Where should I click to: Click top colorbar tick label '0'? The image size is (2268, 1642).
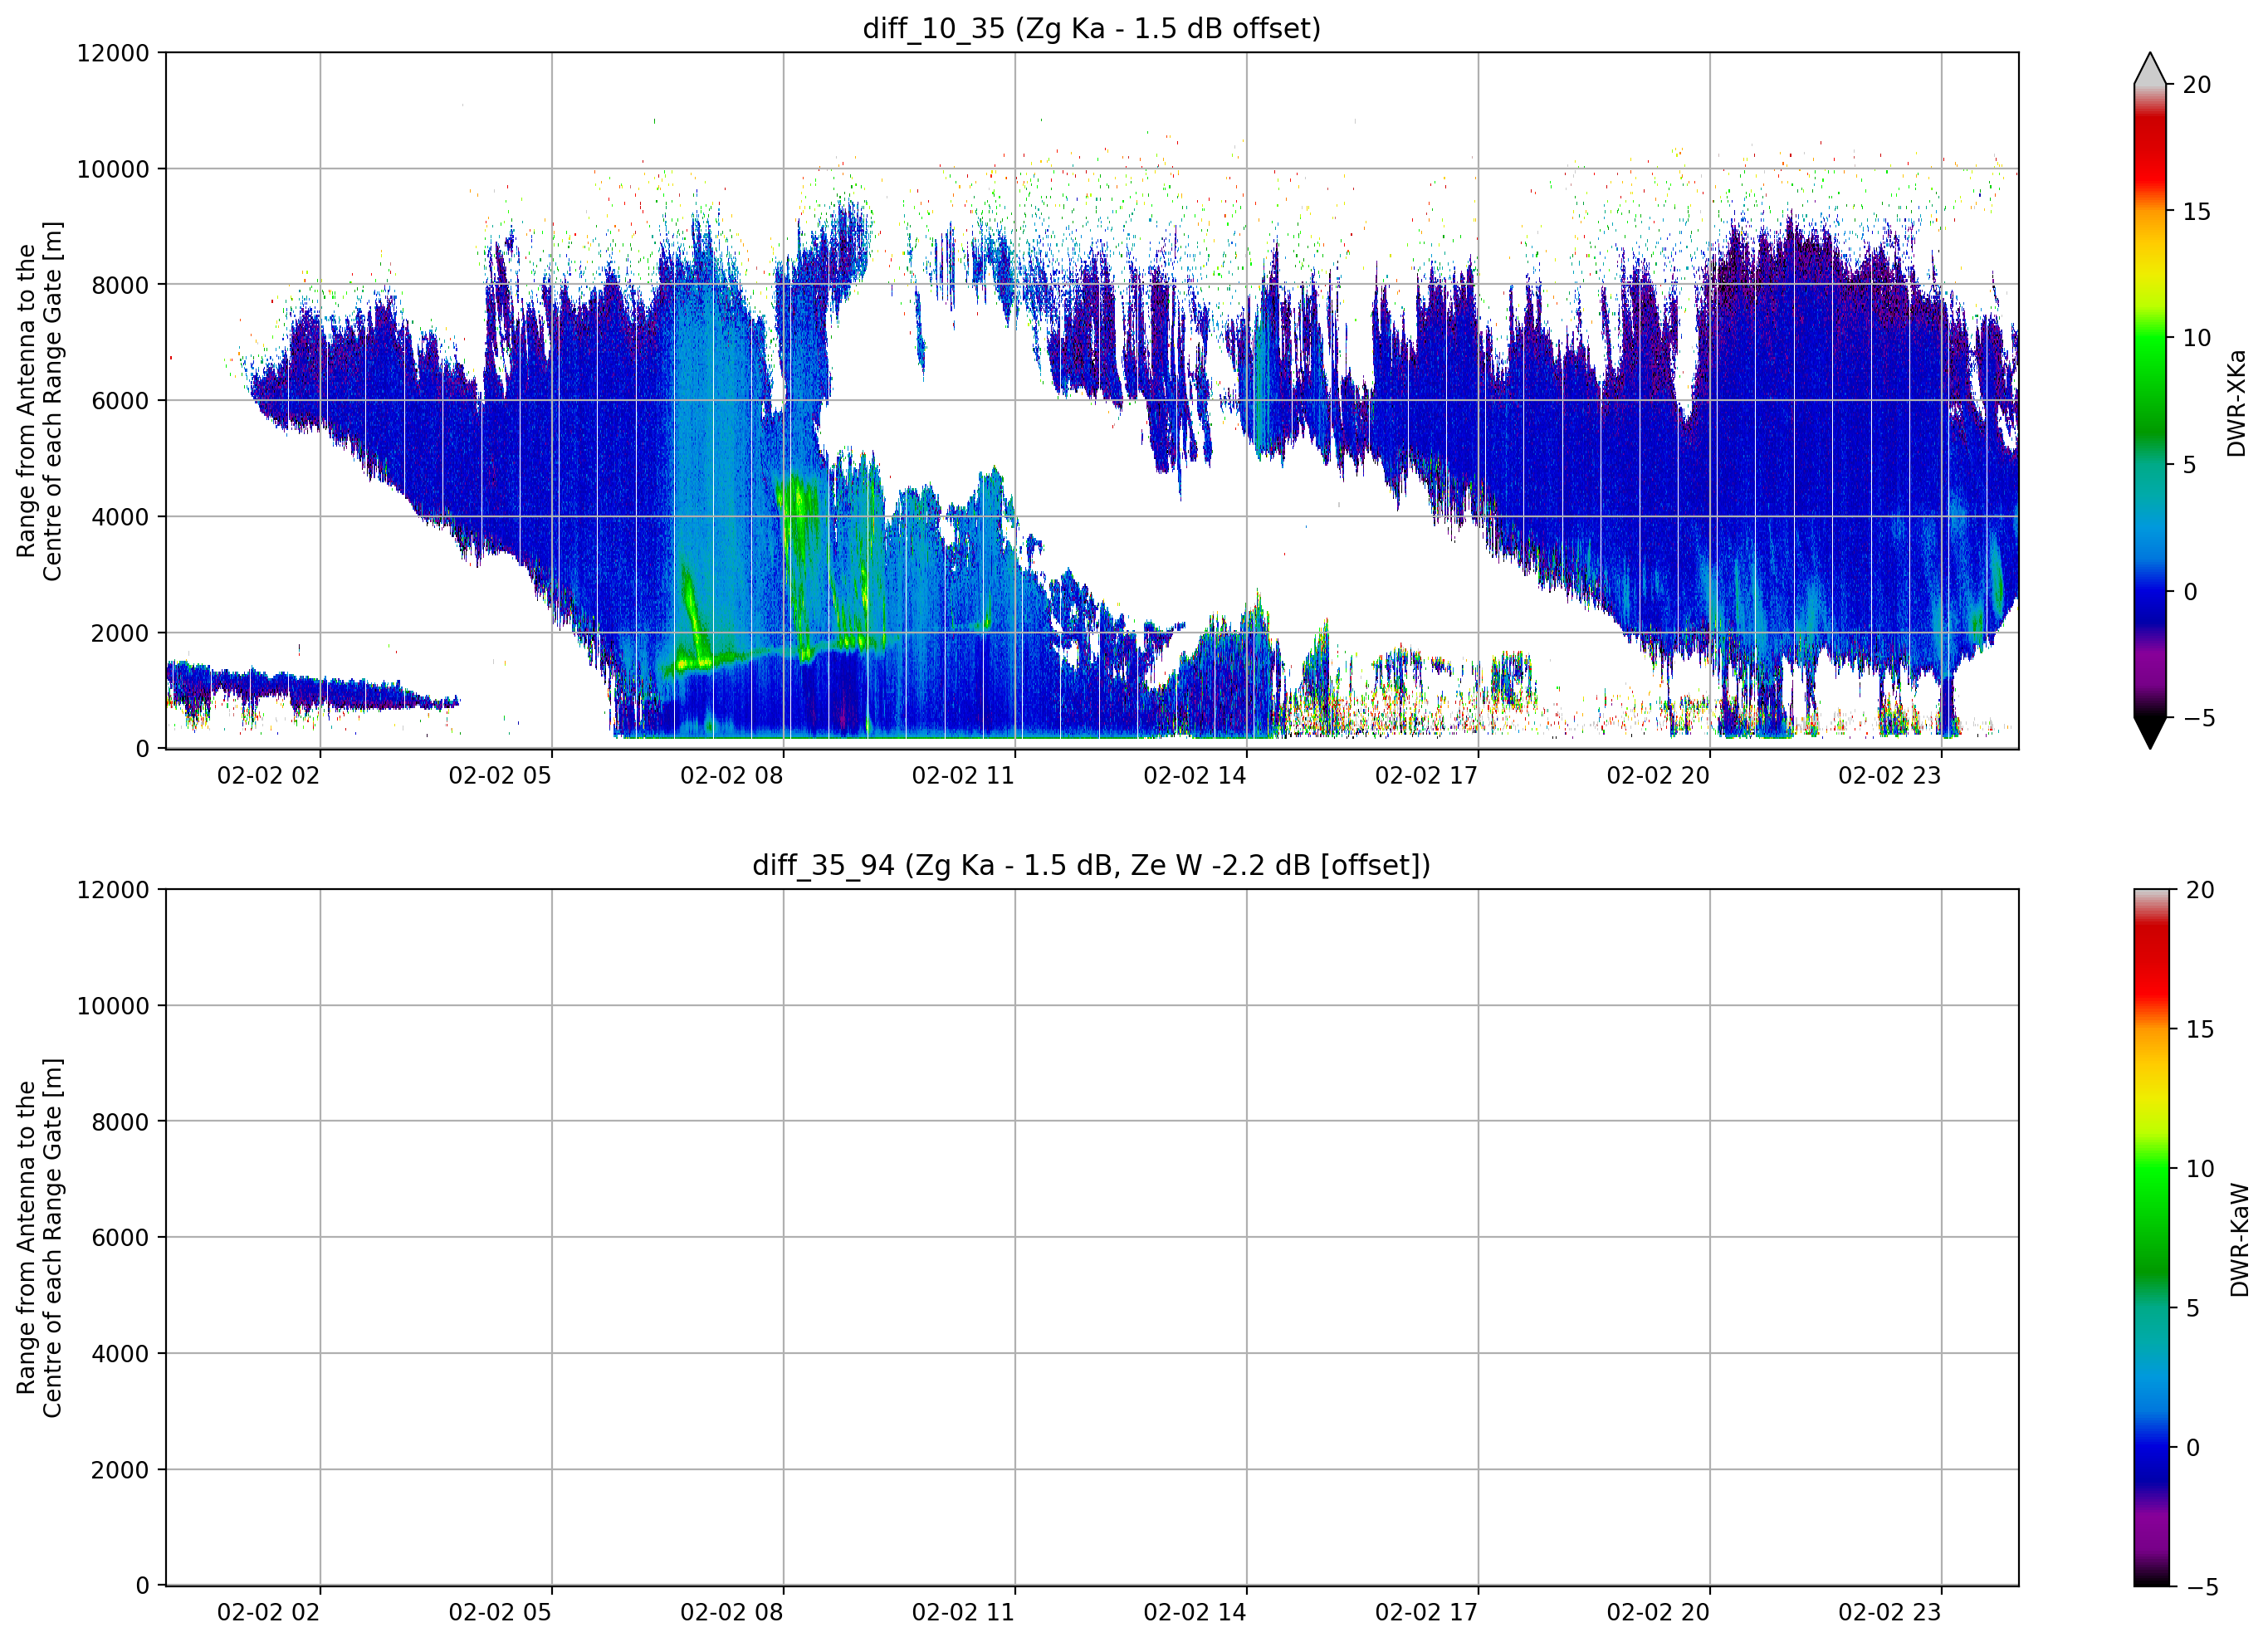[2190, 592]
